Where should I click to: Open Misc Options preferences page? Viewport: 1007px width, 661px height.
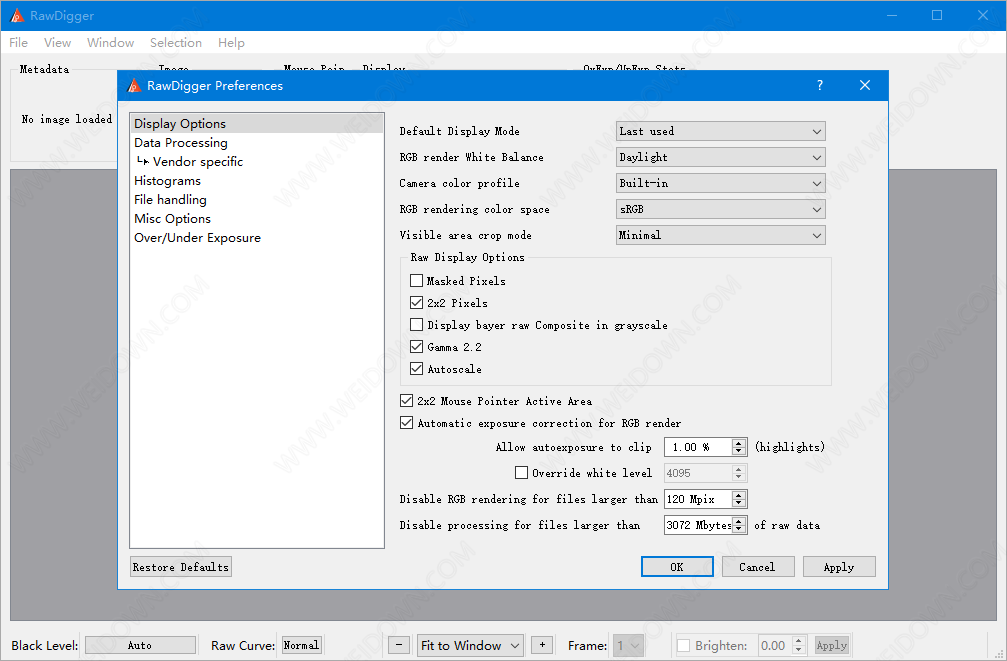257,218
